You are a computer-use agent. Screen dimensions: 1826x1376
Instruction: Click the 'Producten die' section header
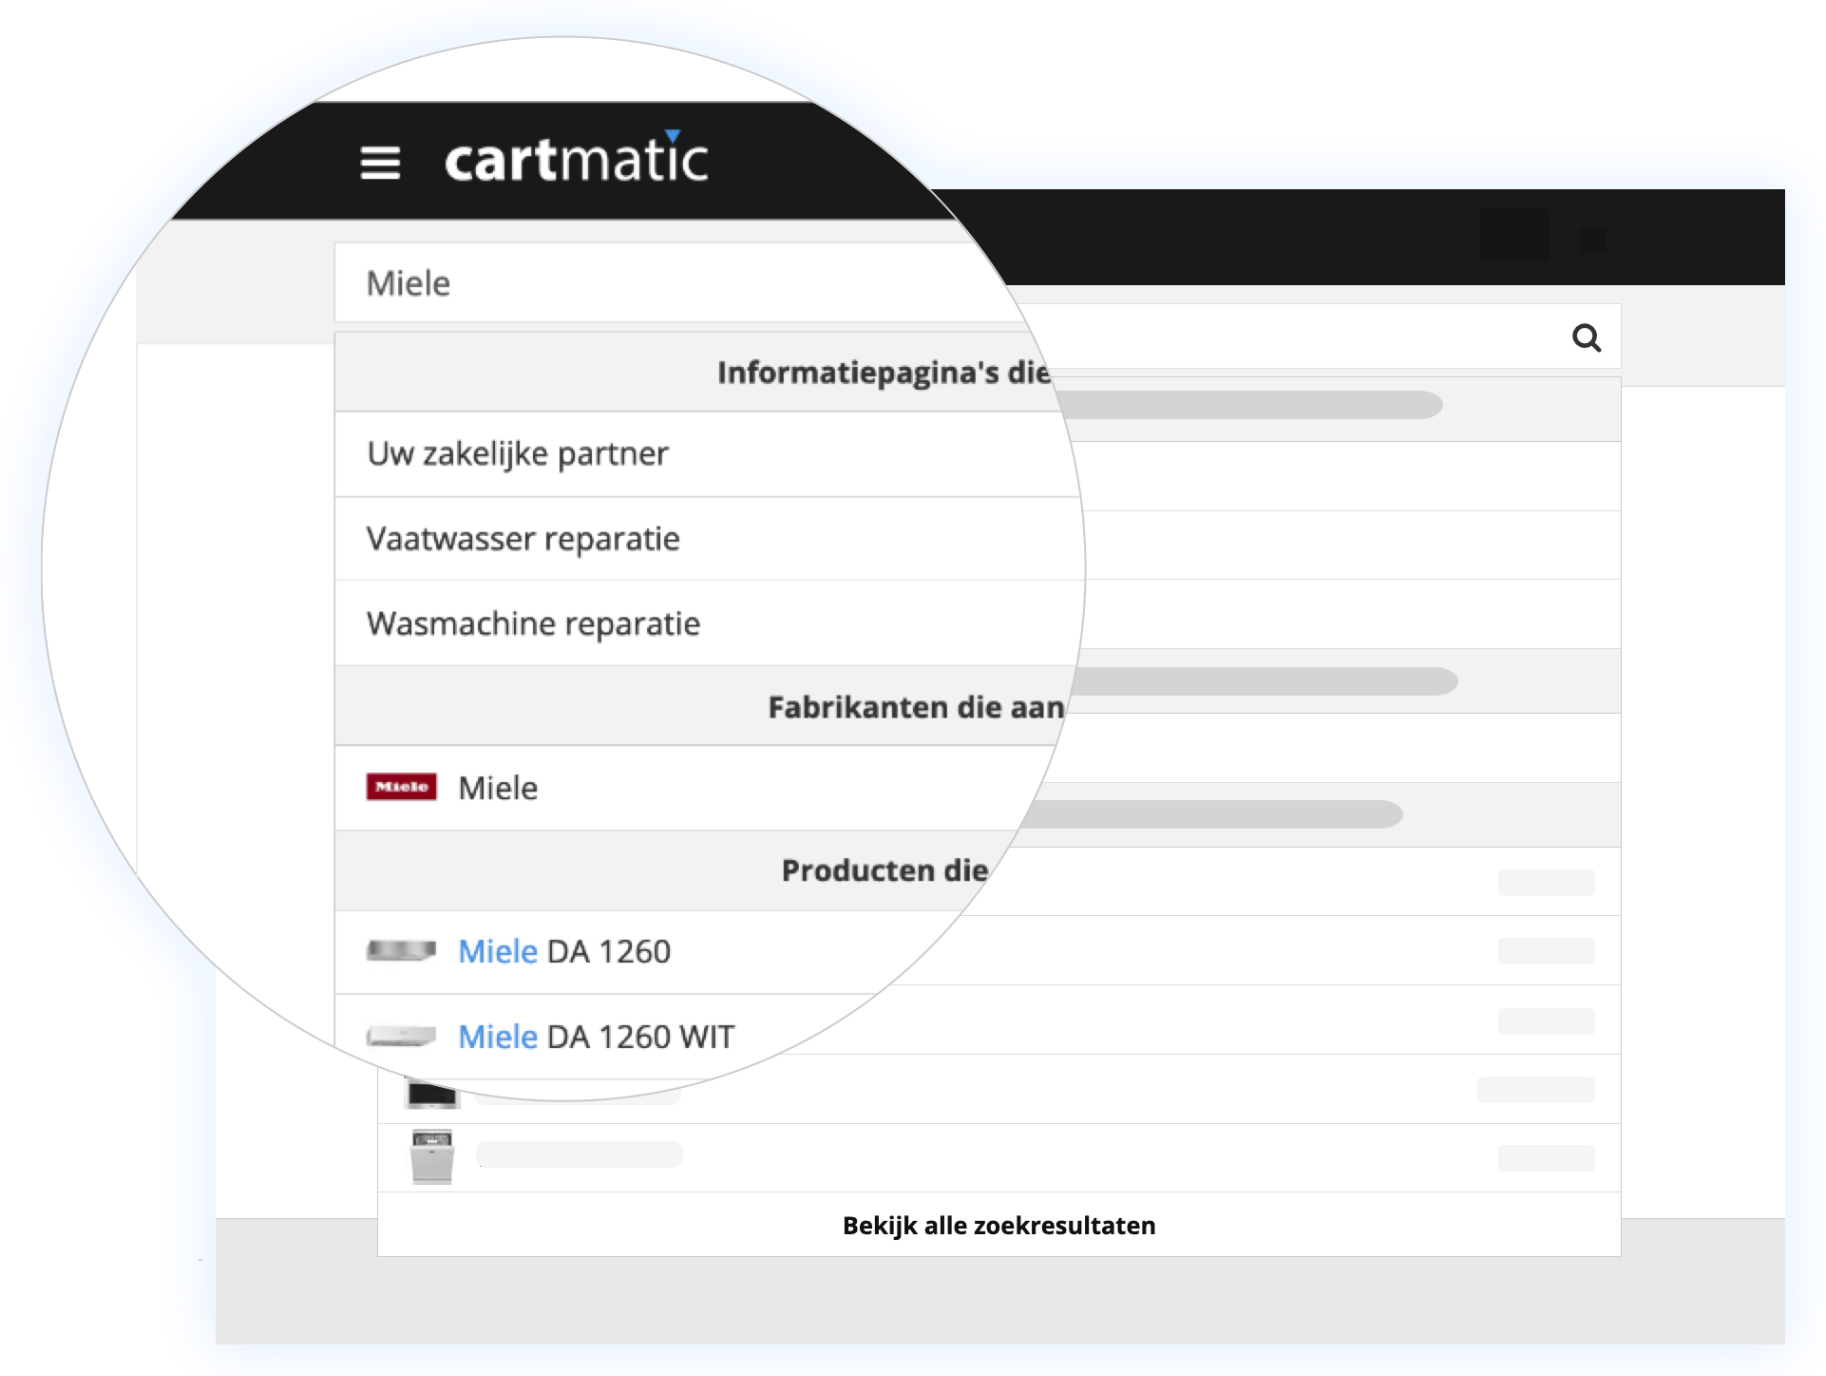tap(885, 870)
